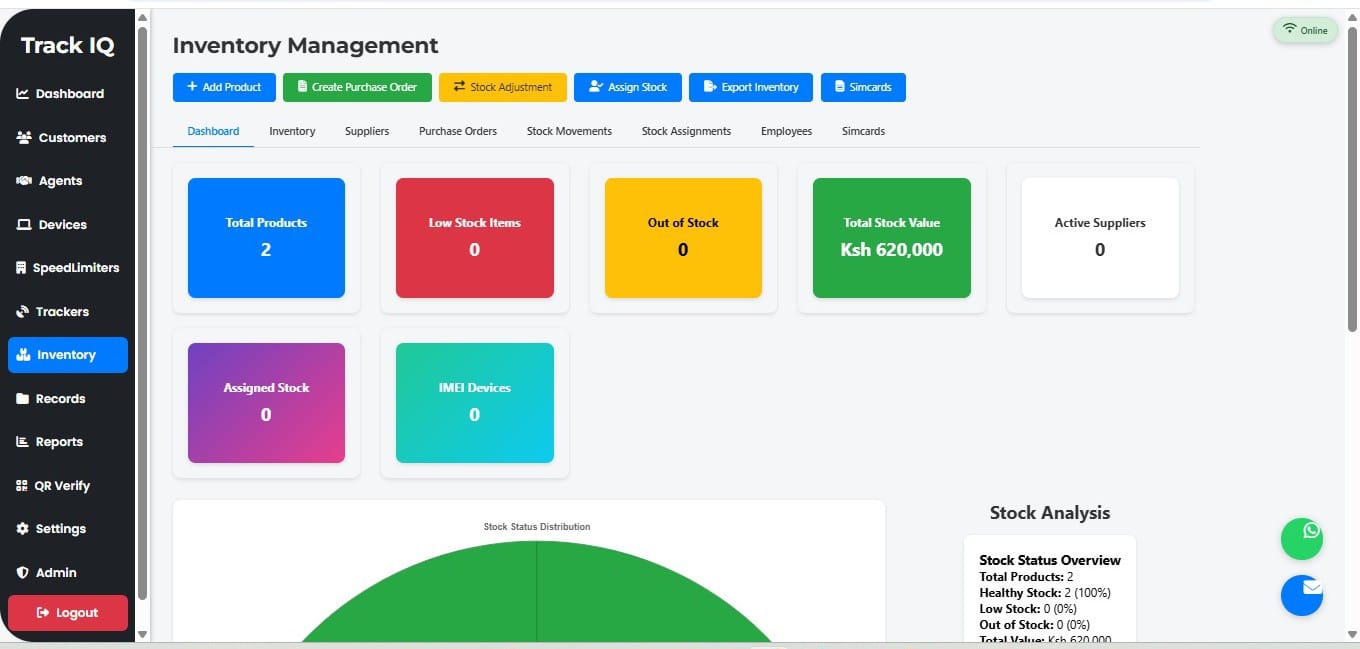Open the QR Verify section

point(24,485)
